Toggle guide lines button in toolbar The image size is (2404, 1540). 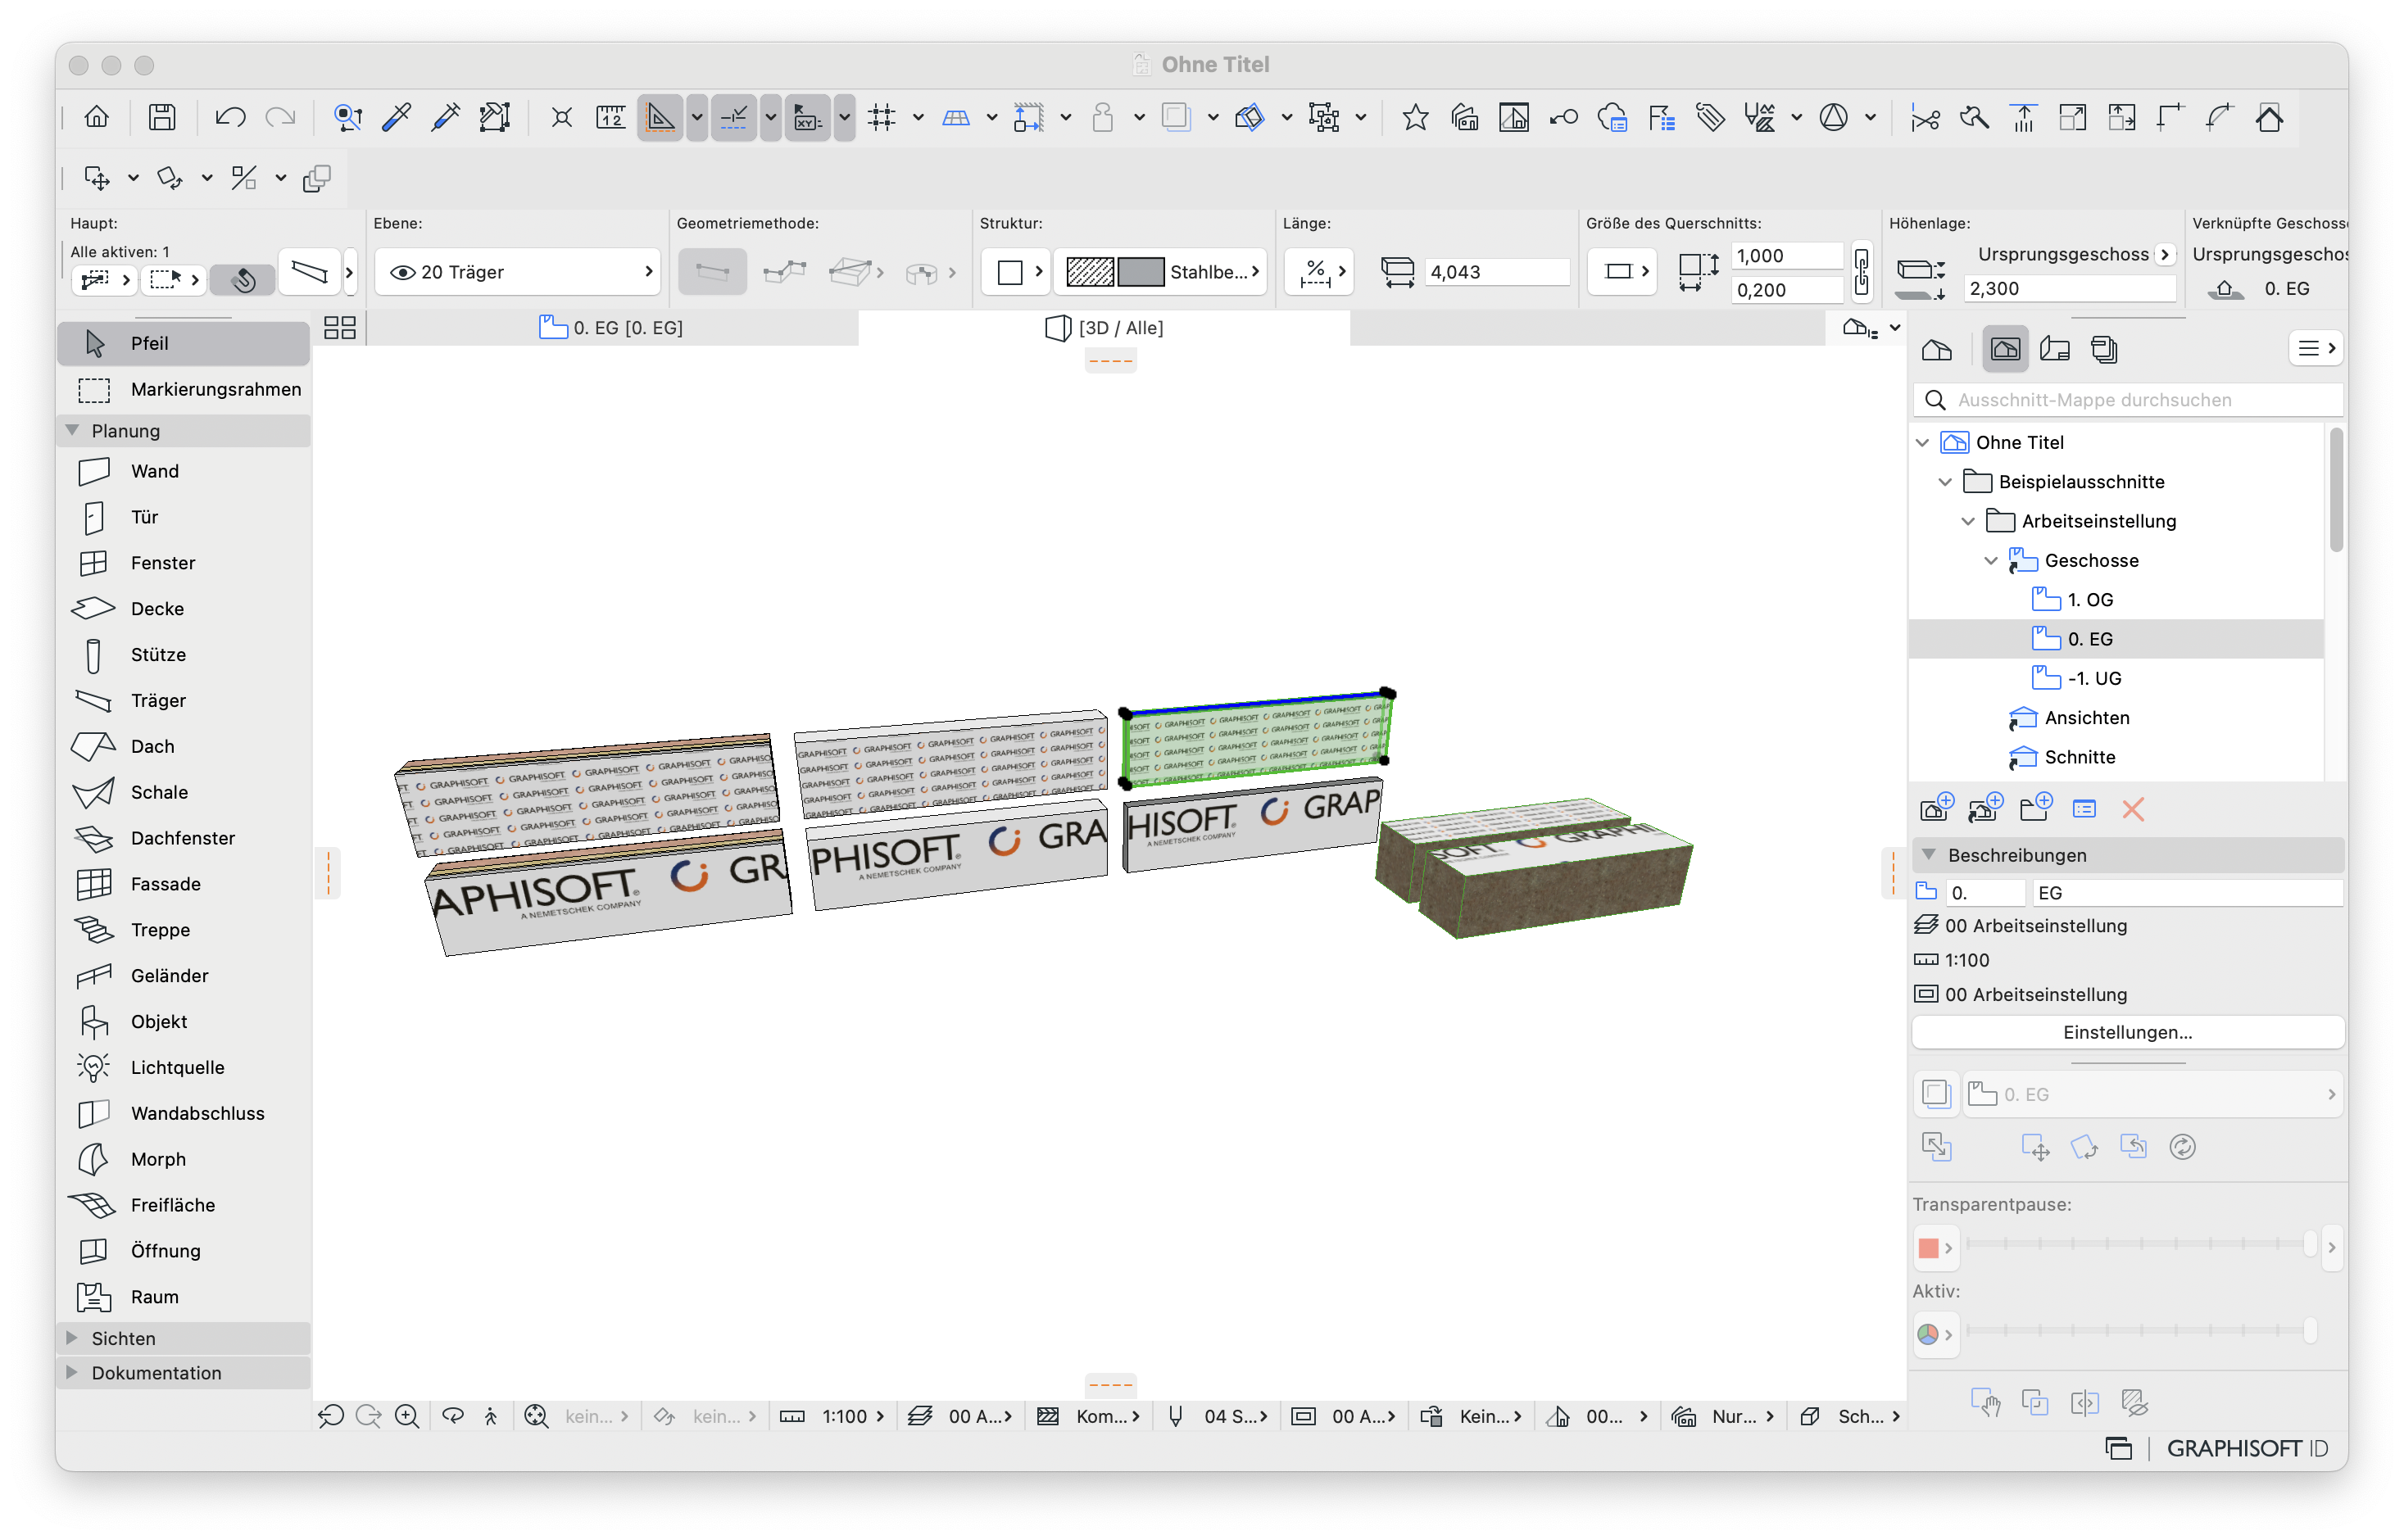tap(660, 118)
